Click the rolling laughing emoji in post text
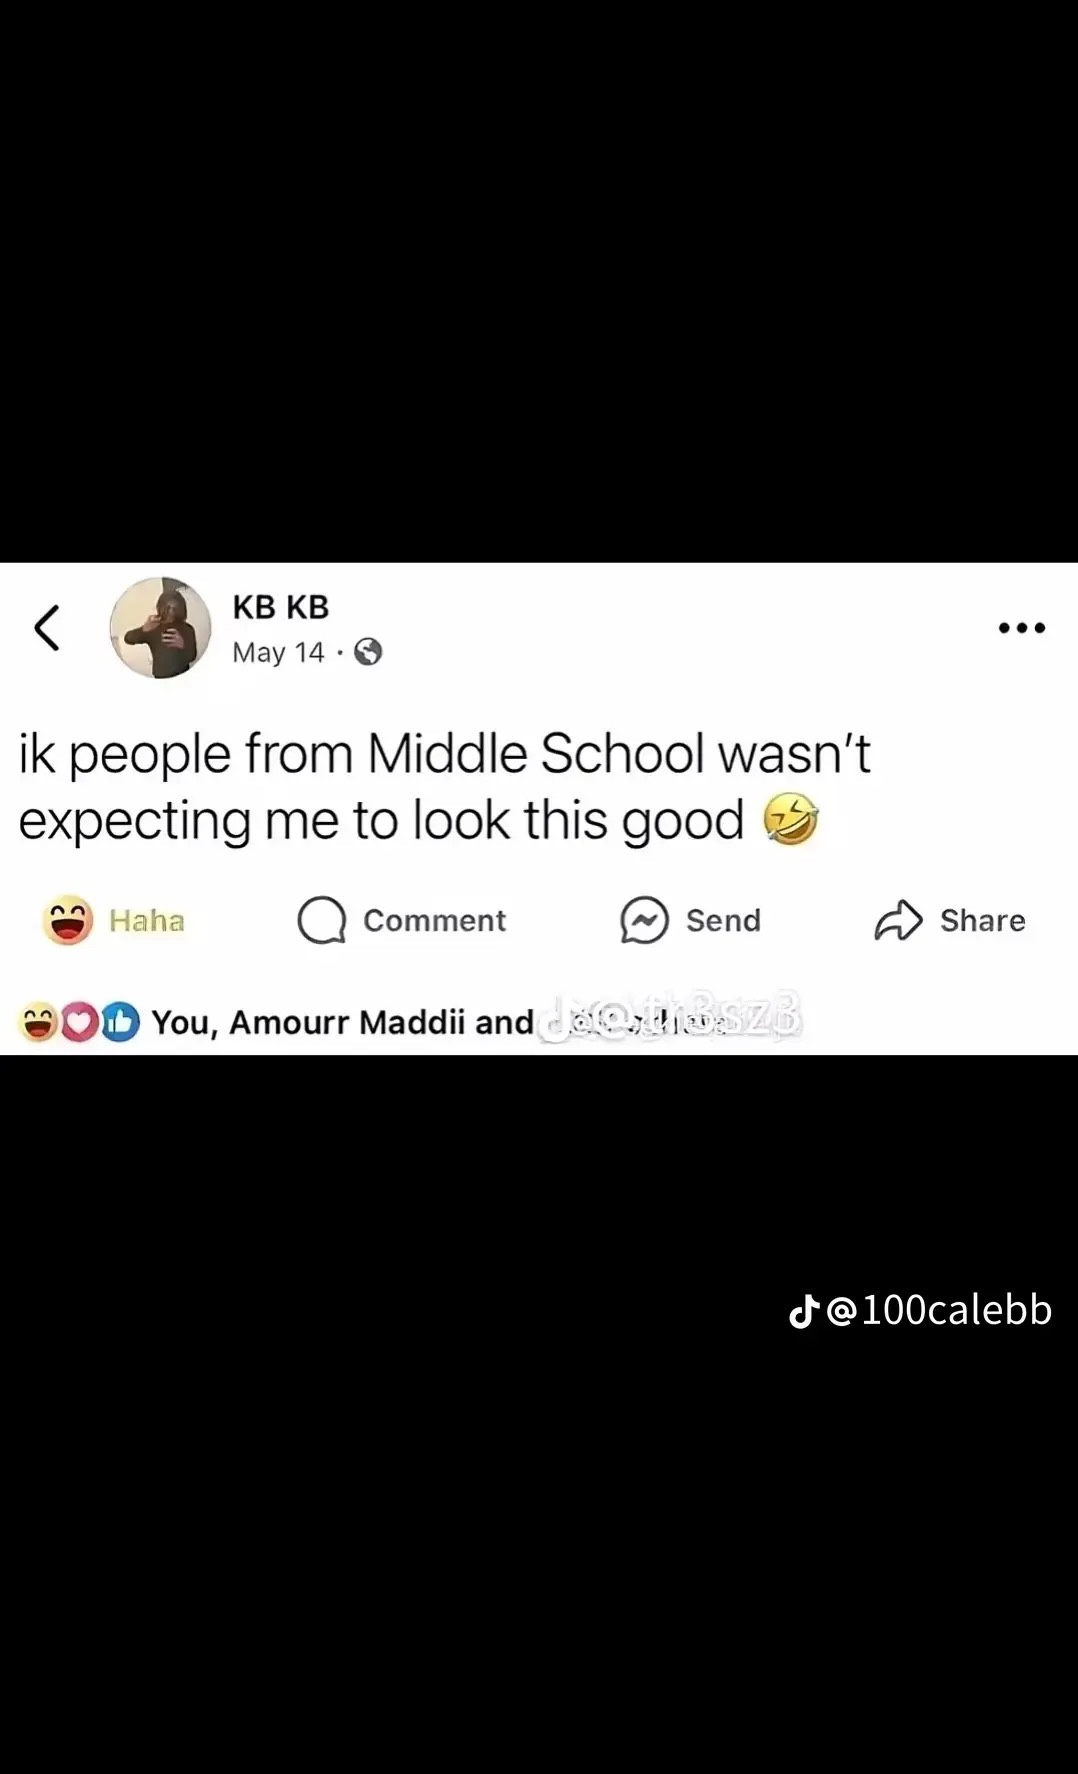Image resolution: width=1078 pixels, height=1774 pixels. [791, 820]
